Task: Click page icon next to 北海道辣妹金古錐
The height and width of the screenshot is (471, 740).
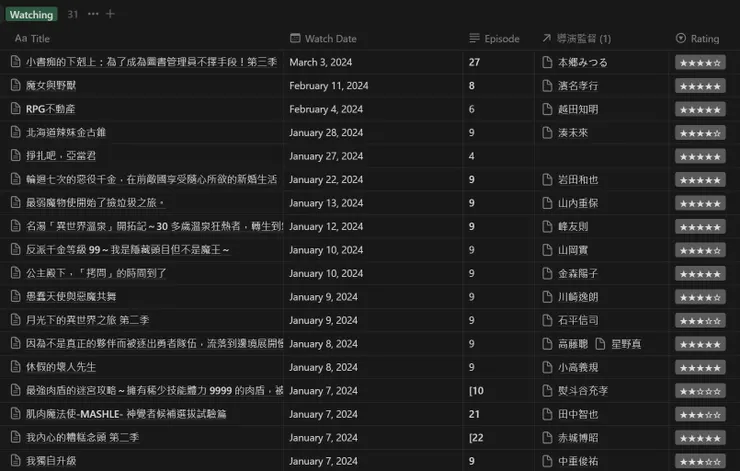Action: pos(16,132)
